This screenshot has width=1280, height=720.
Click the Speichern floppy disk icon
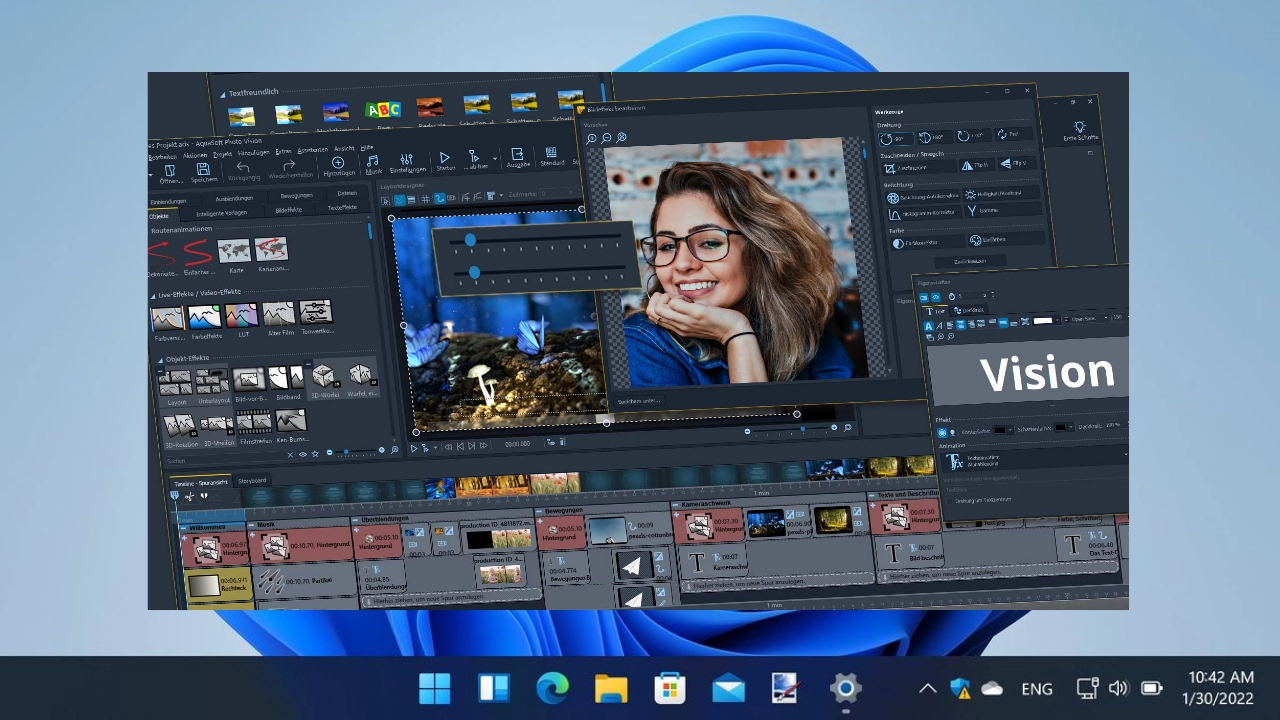[x=203, y=169]
